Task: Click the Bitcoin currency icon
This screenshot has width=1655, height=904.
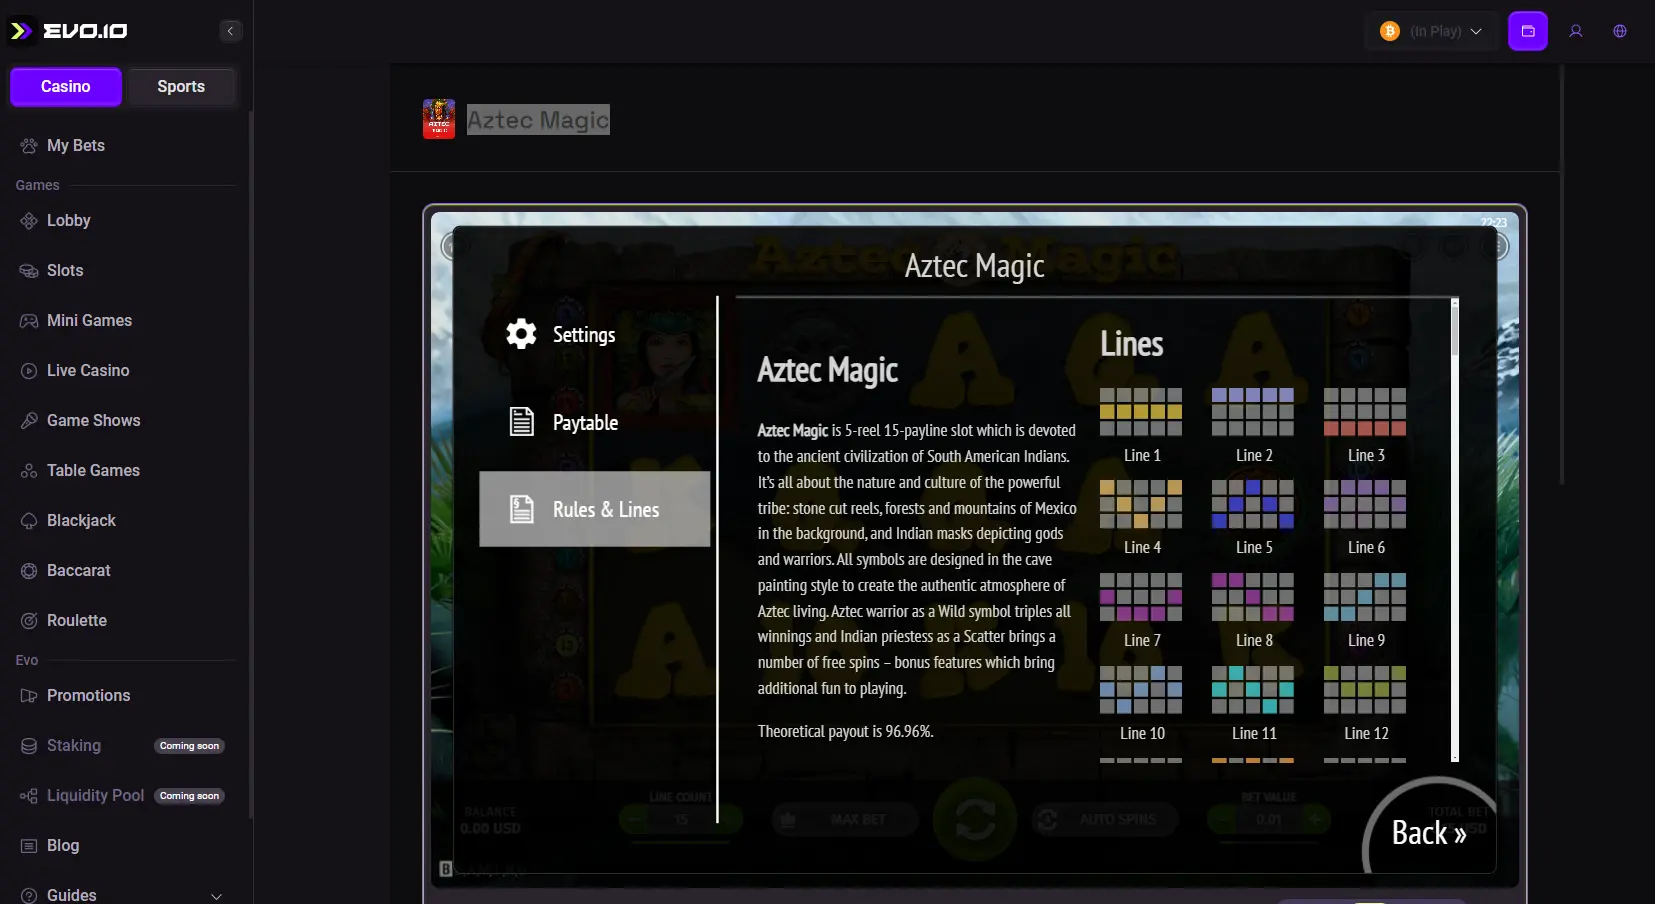Action: 1390,31
